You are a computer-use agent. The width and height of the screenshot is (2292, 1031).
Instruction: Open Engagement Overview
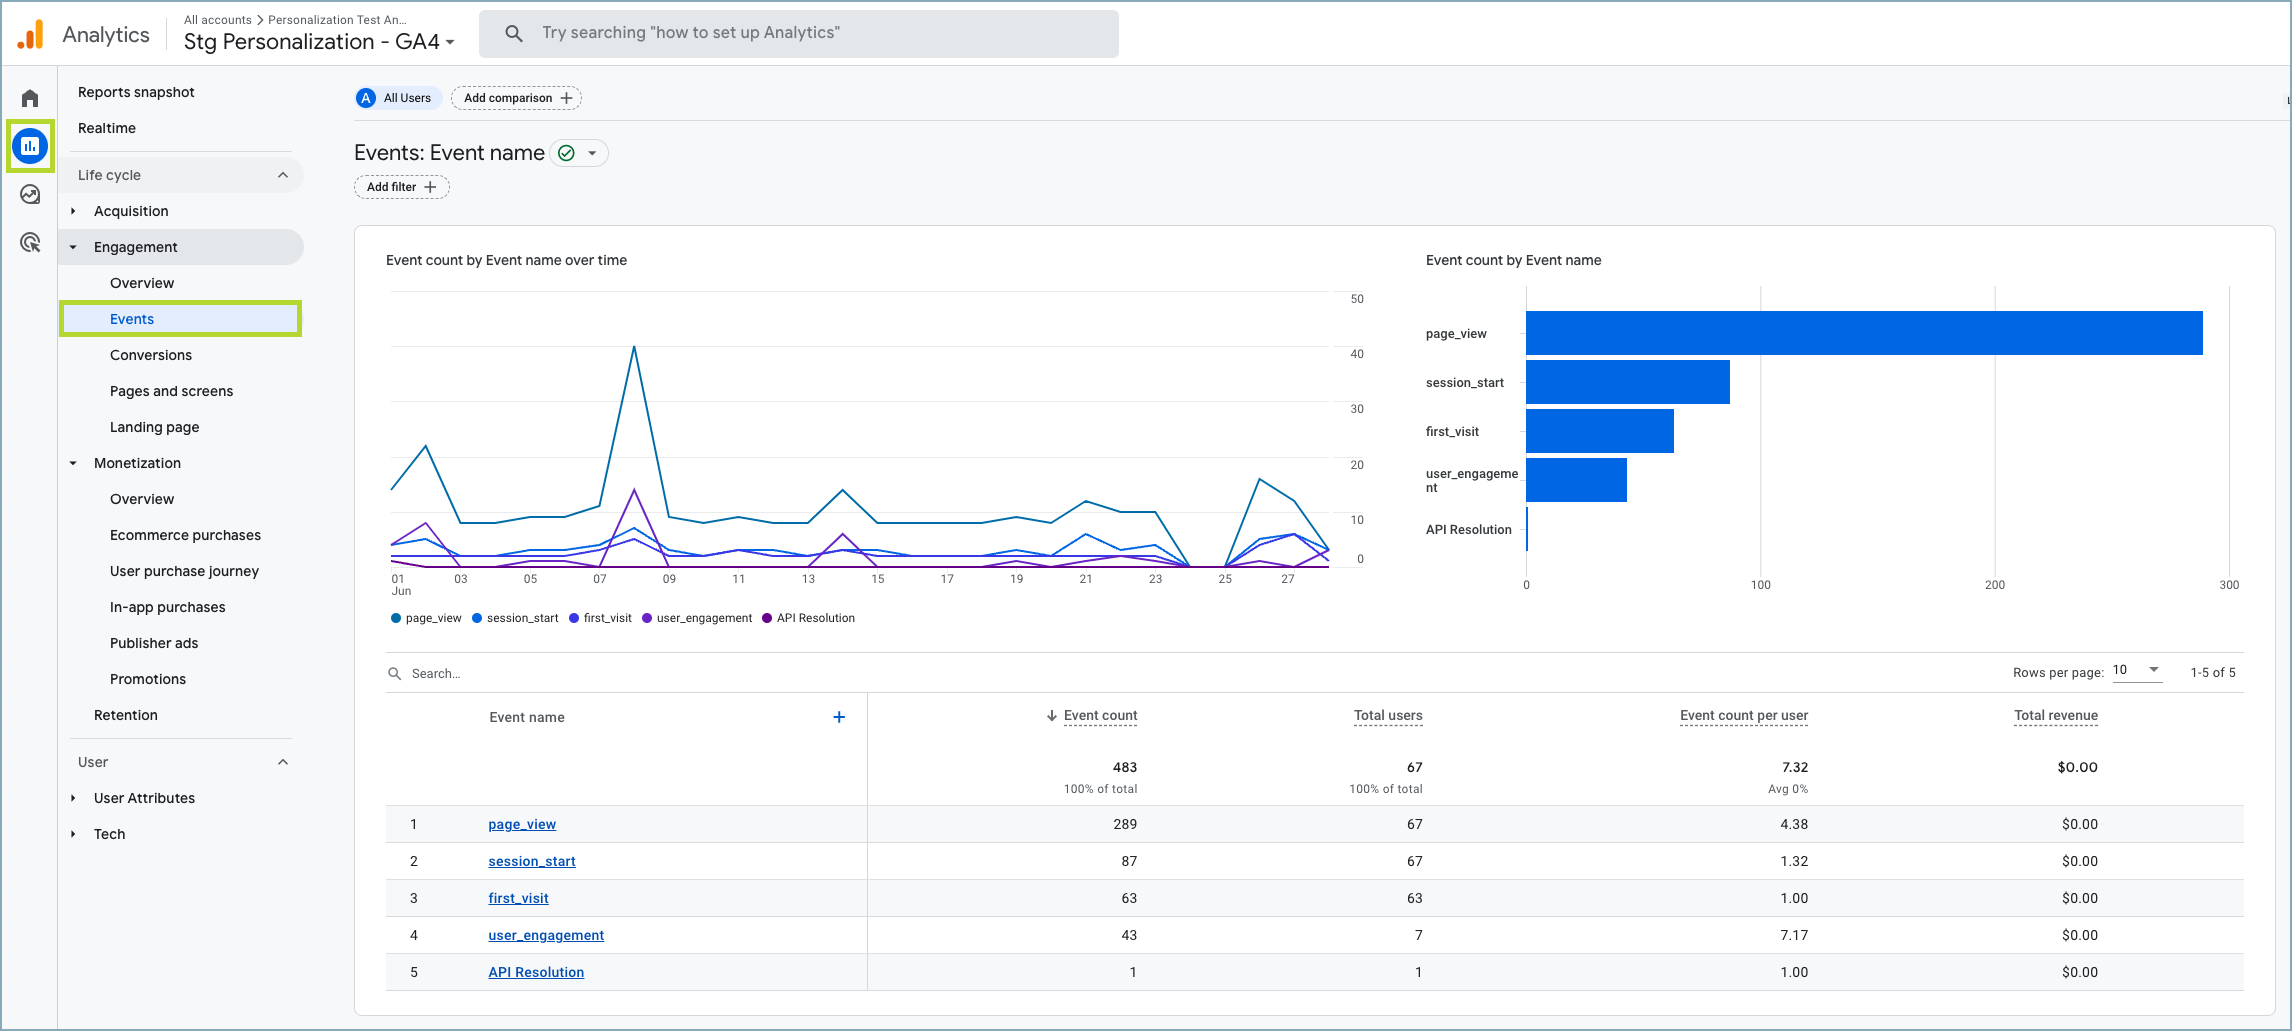[142, 283]
